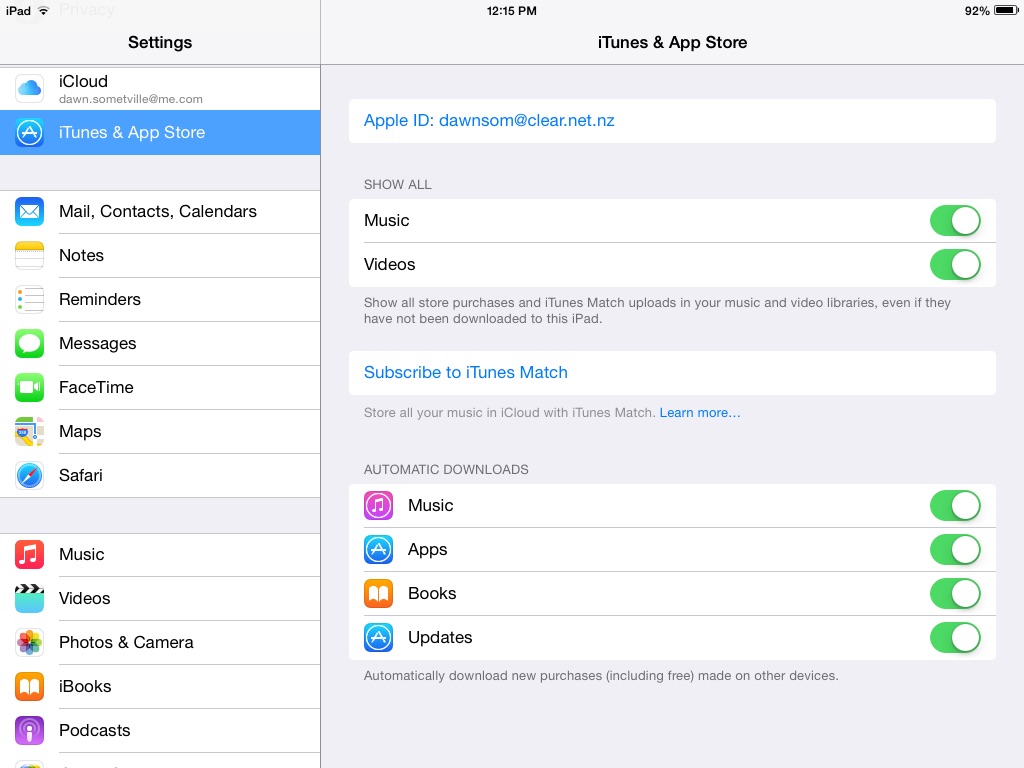Tap the Apps store icon under Automatic Downloads
Screen dimensions: 1024x768
378,549
